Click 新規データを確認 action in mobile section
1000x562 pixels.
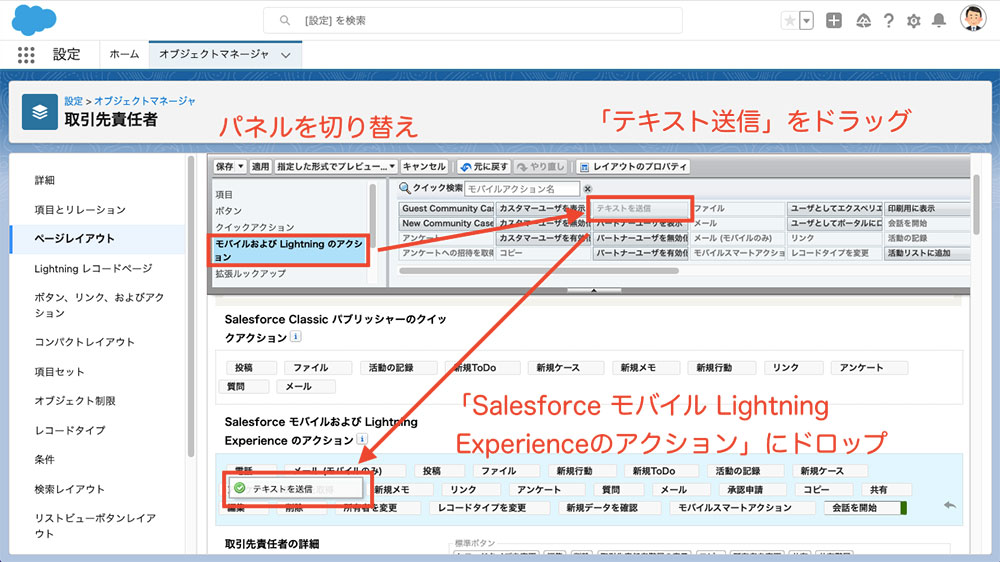[x=611, y=508]
